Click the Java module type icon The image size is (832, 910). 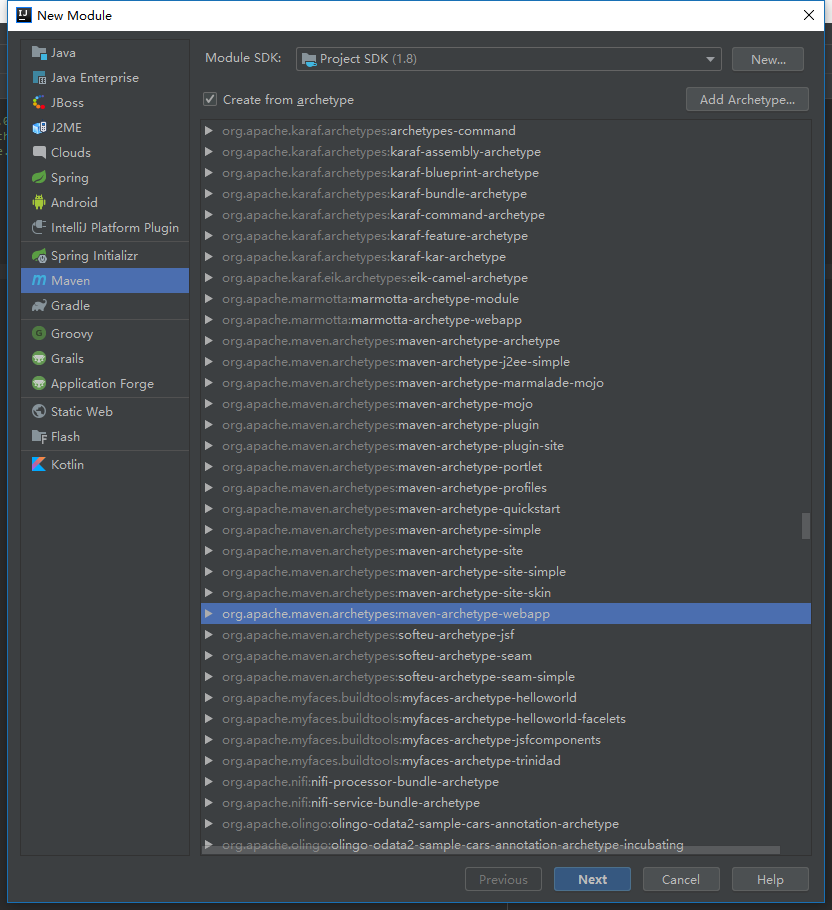[x=39, y=53]
